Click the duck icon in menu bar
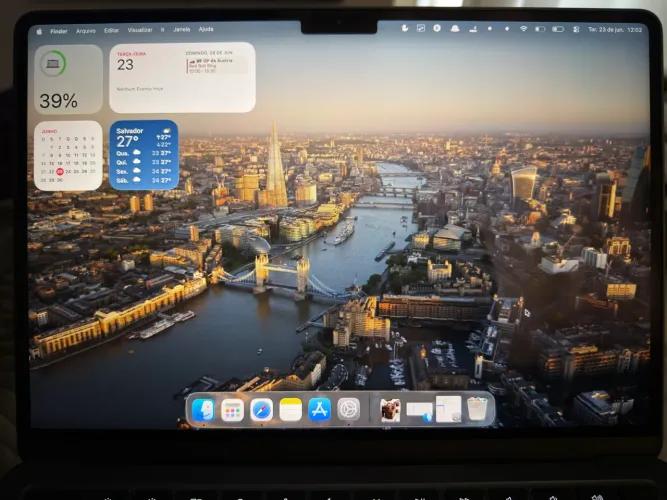Image resolution: width=667 pixels, height=500 pixels. pyautogui.click(x=405, y=28)
